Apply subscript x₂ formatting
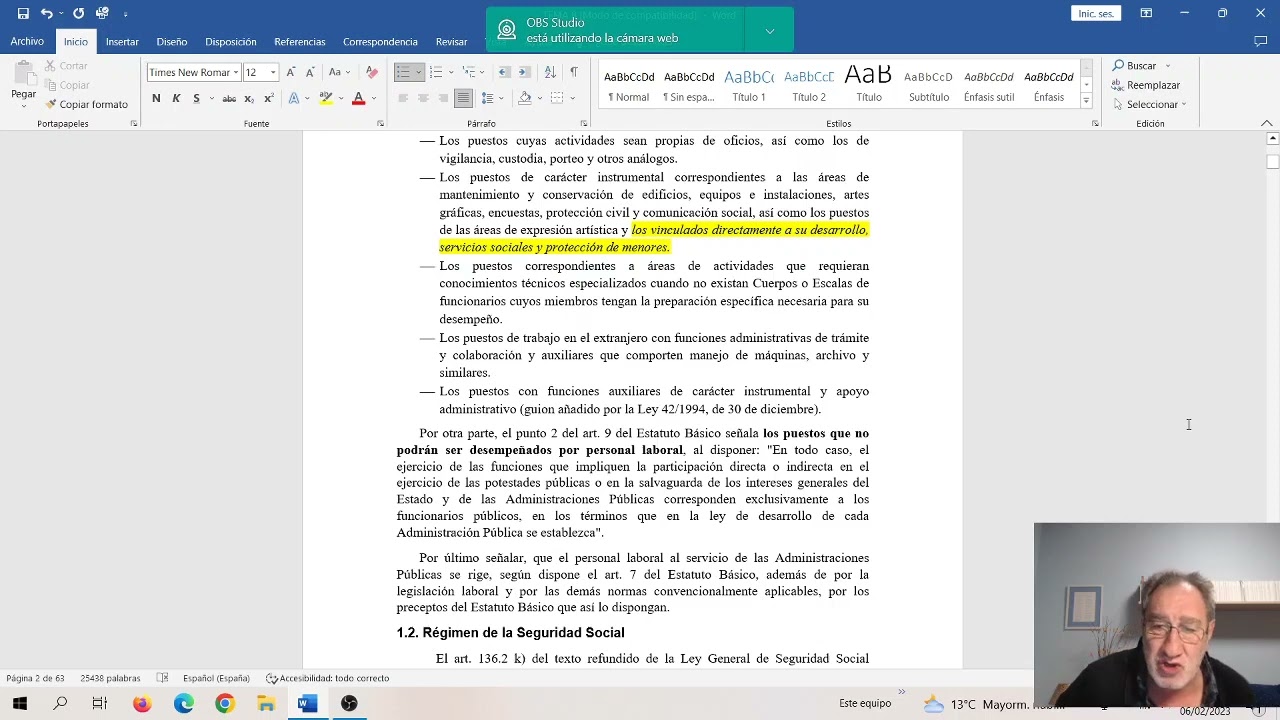1280x720 pixels. [249, 98]
